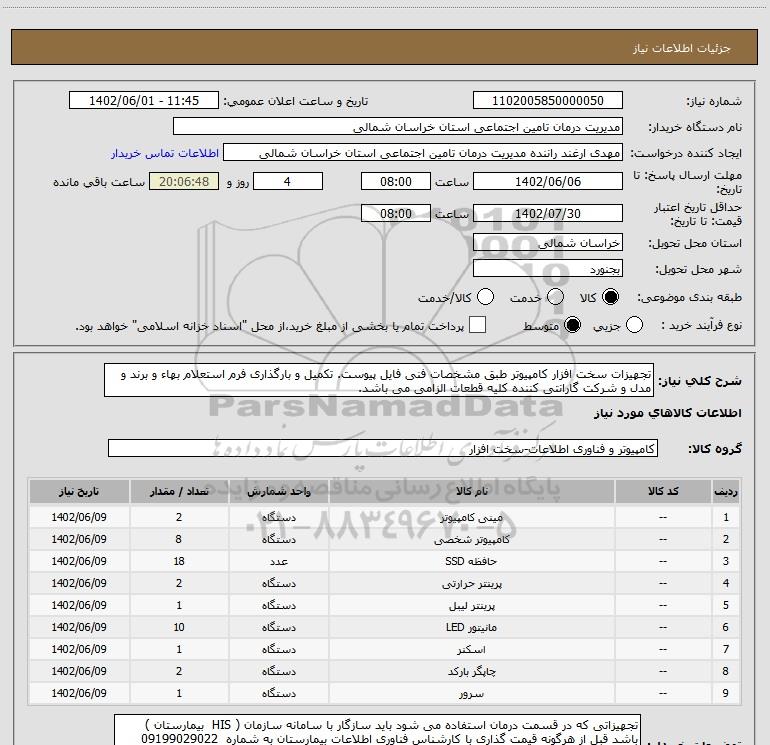Click the response deadline time 08:00 field
Image resolution: width=770 pixels, height=745 pixels.
[x=396, y=181]
